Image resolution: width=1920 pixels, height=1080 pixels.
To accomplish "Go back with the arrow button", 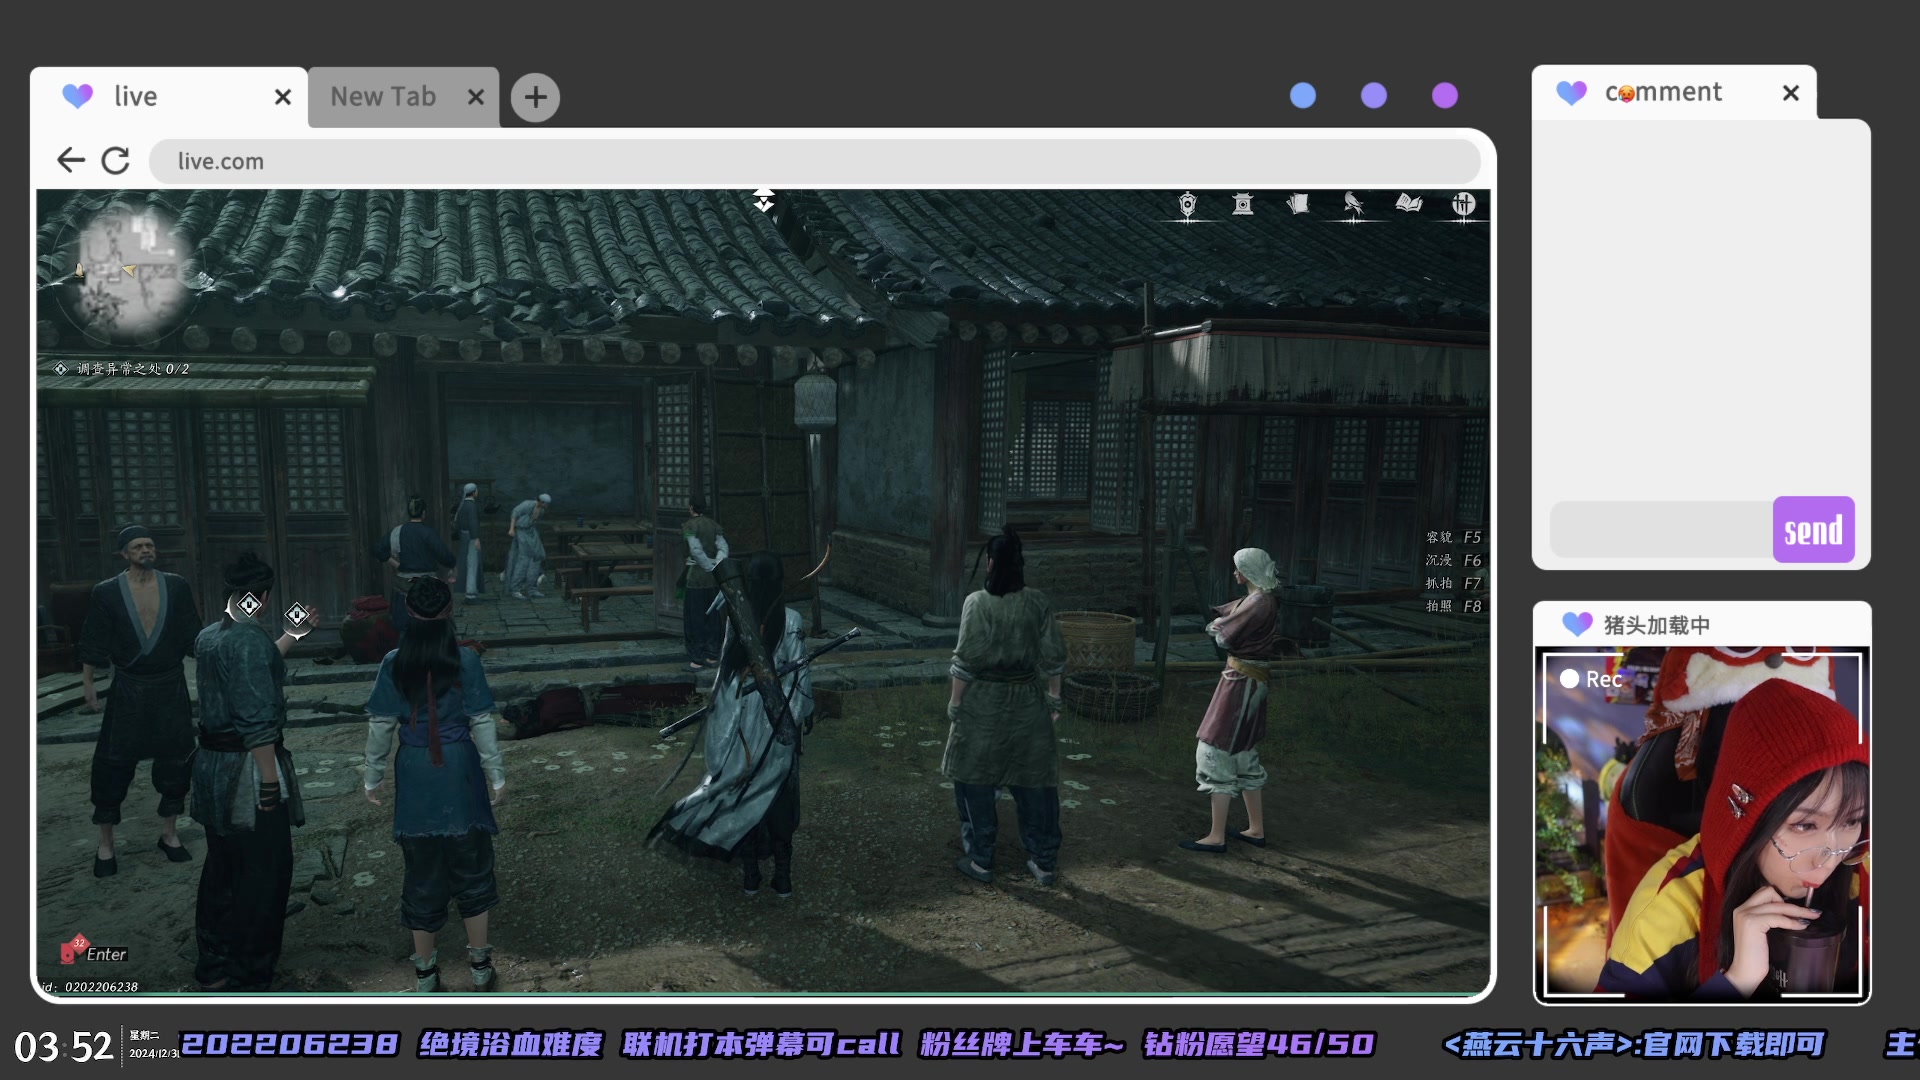I will click(x=71, y=160).
